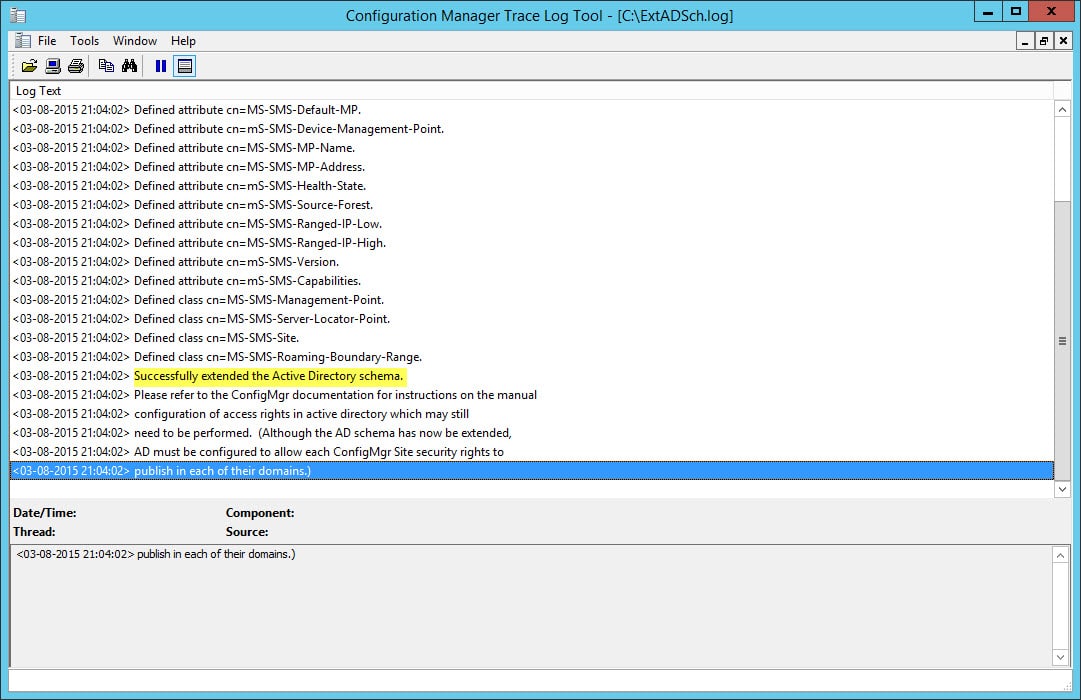Copy selected lines with copy icon
This screenshot has width=1081, height=700.
[x=105, y=66]
